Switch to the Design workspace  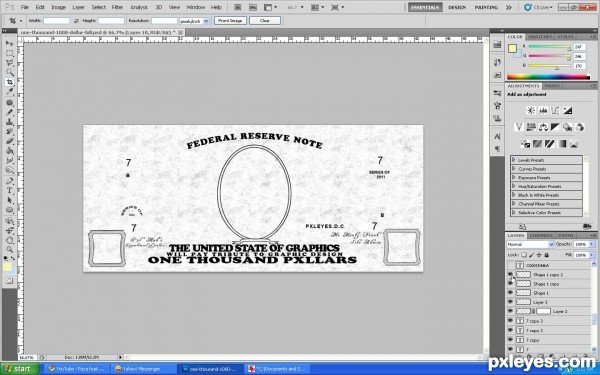click(x=457, y=7)
